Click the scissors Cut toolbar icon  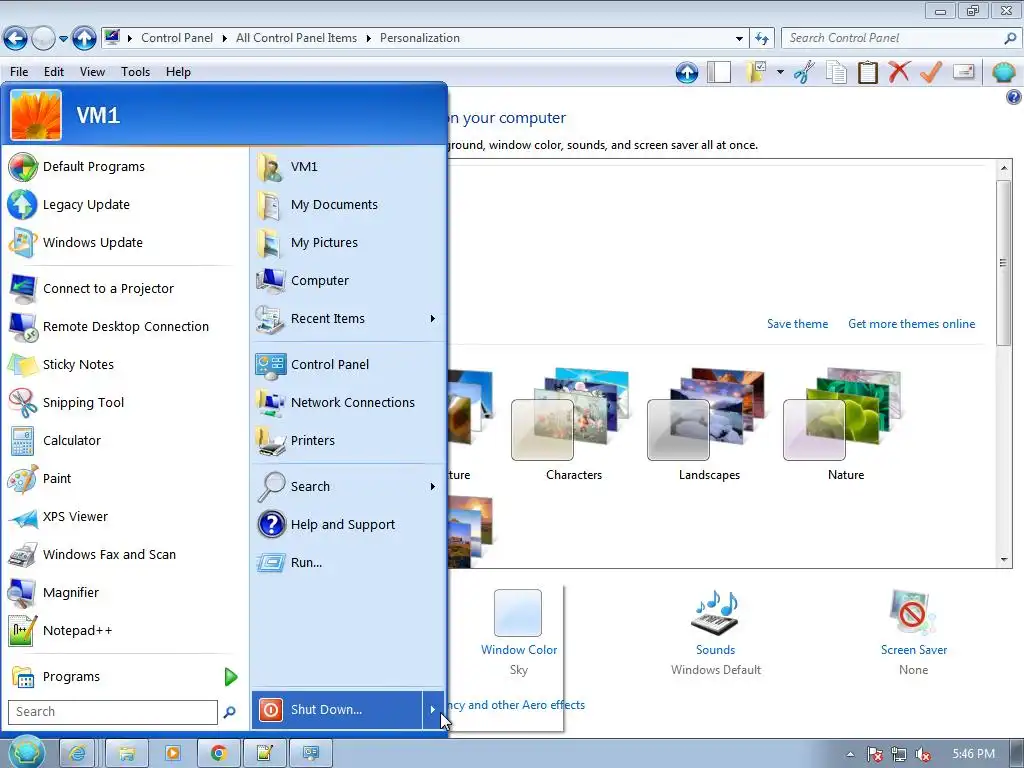point(805,72)
